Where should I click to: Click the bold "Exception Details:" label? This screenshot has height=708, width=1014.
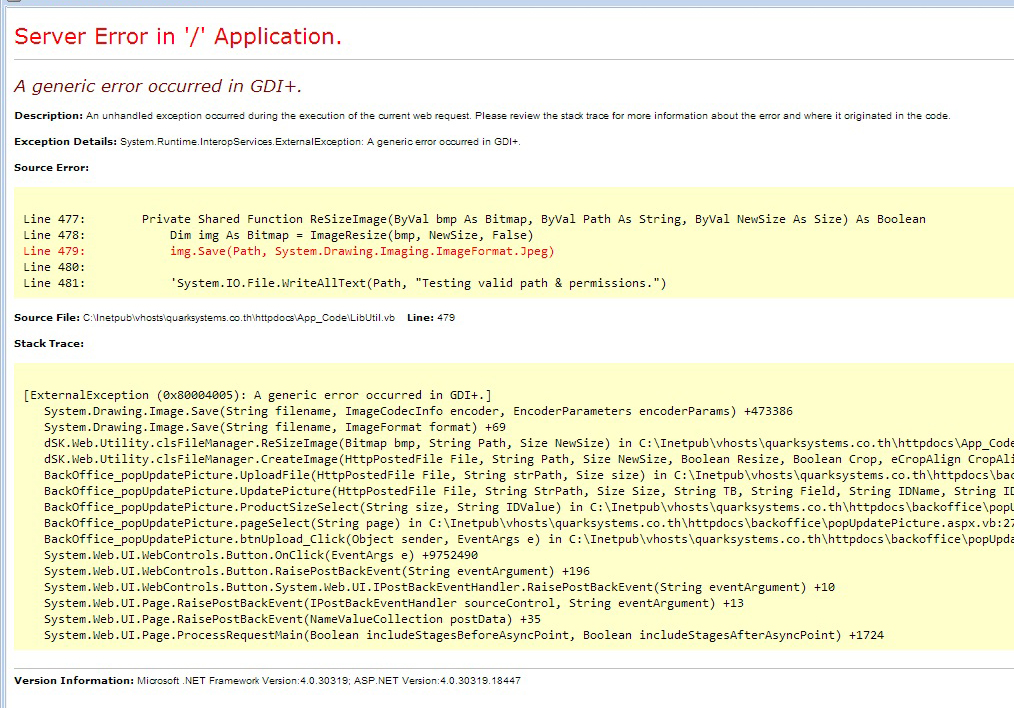tap(65, 142)
